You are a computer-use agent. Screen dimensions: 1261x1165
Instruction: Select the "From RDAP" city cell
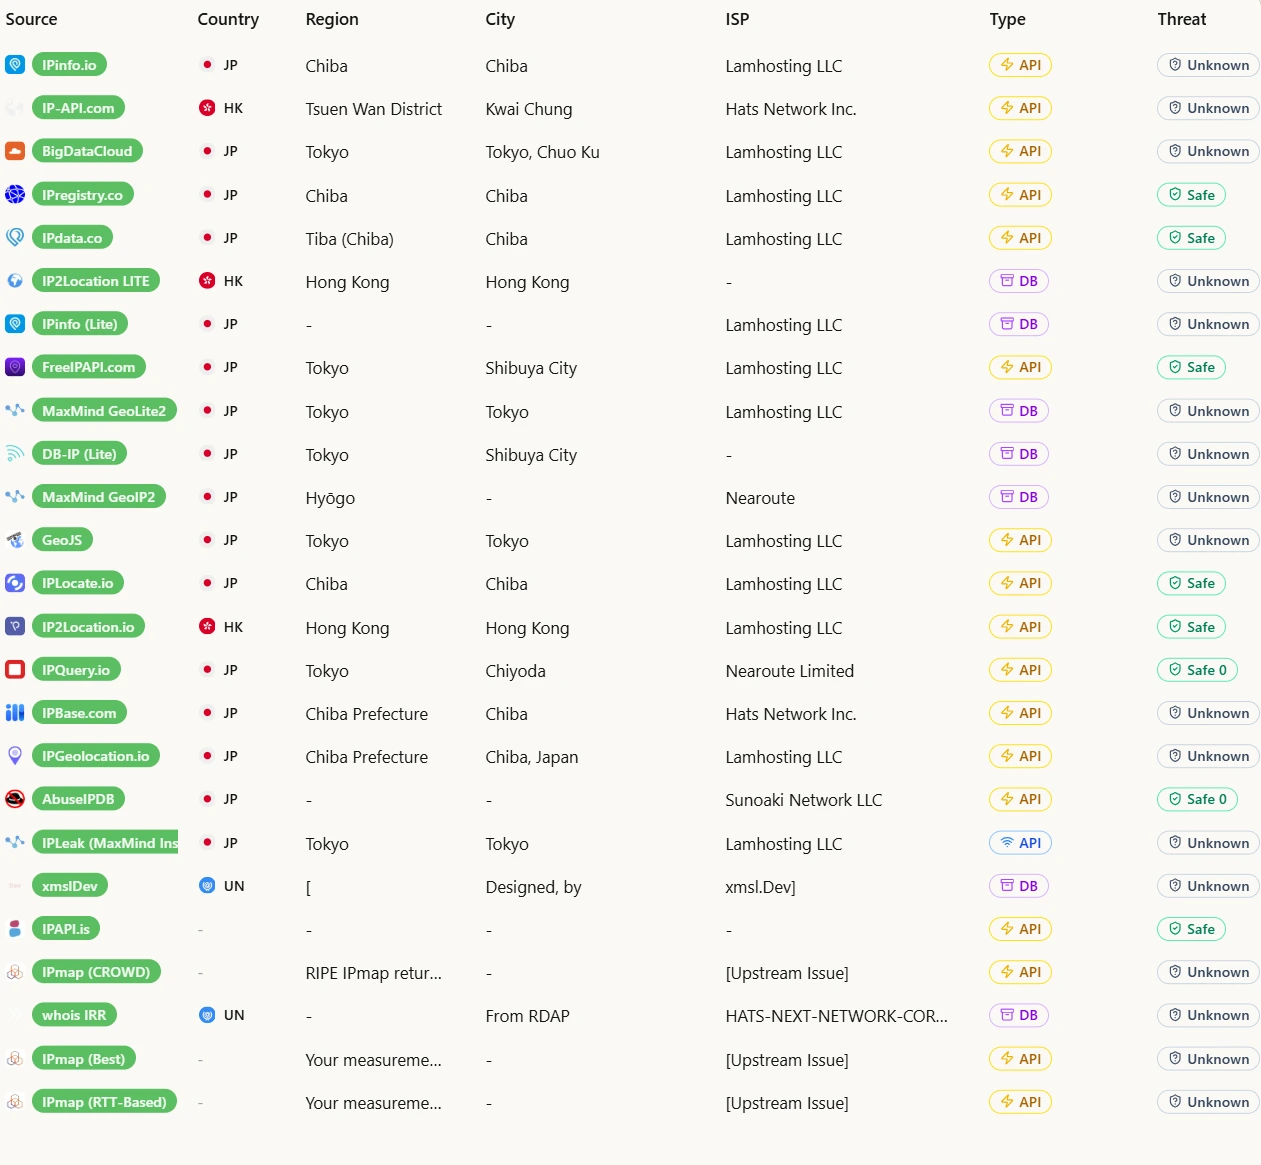tap(527, 1016)
